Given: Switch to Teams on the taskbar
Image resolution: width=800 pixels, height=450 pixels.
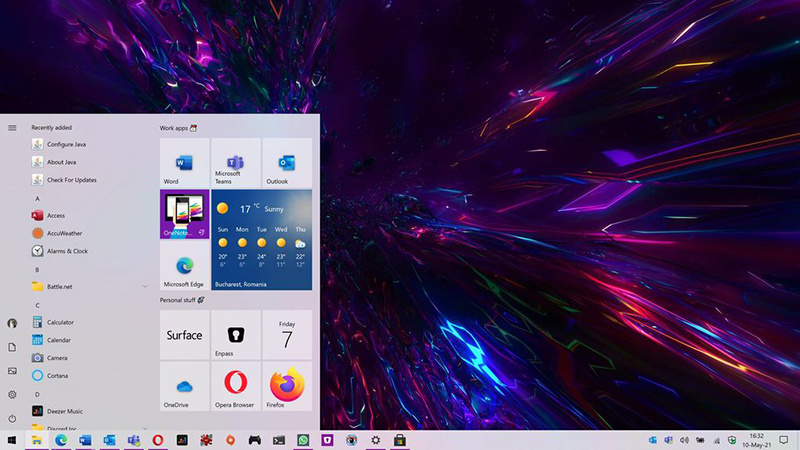Looking at the screenshot, I should pyautogui.click(x=134, y=440).
